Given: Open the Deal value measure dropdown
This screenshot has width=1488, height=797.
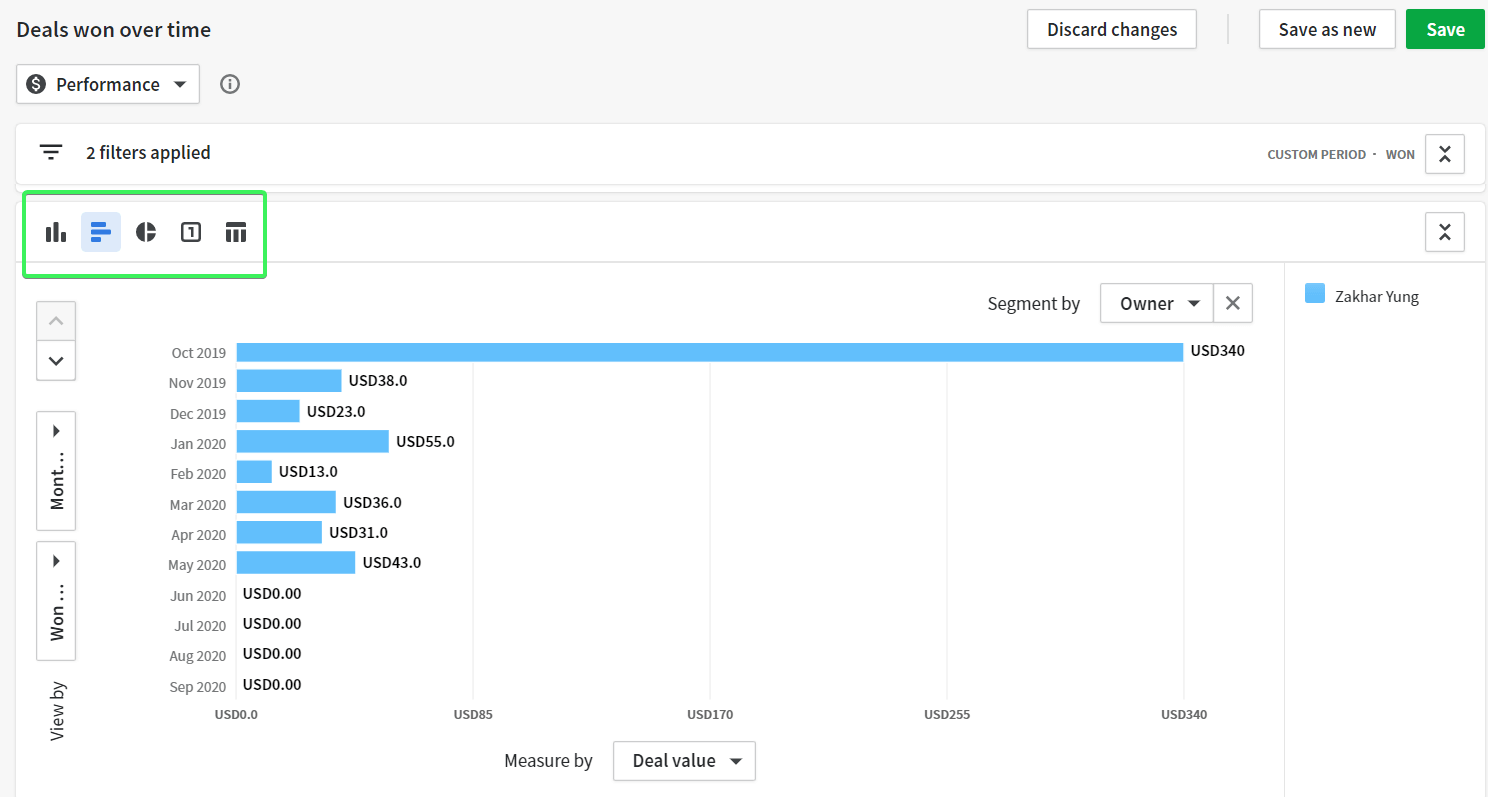Looking at the screenshot, I should click(684, 761).
